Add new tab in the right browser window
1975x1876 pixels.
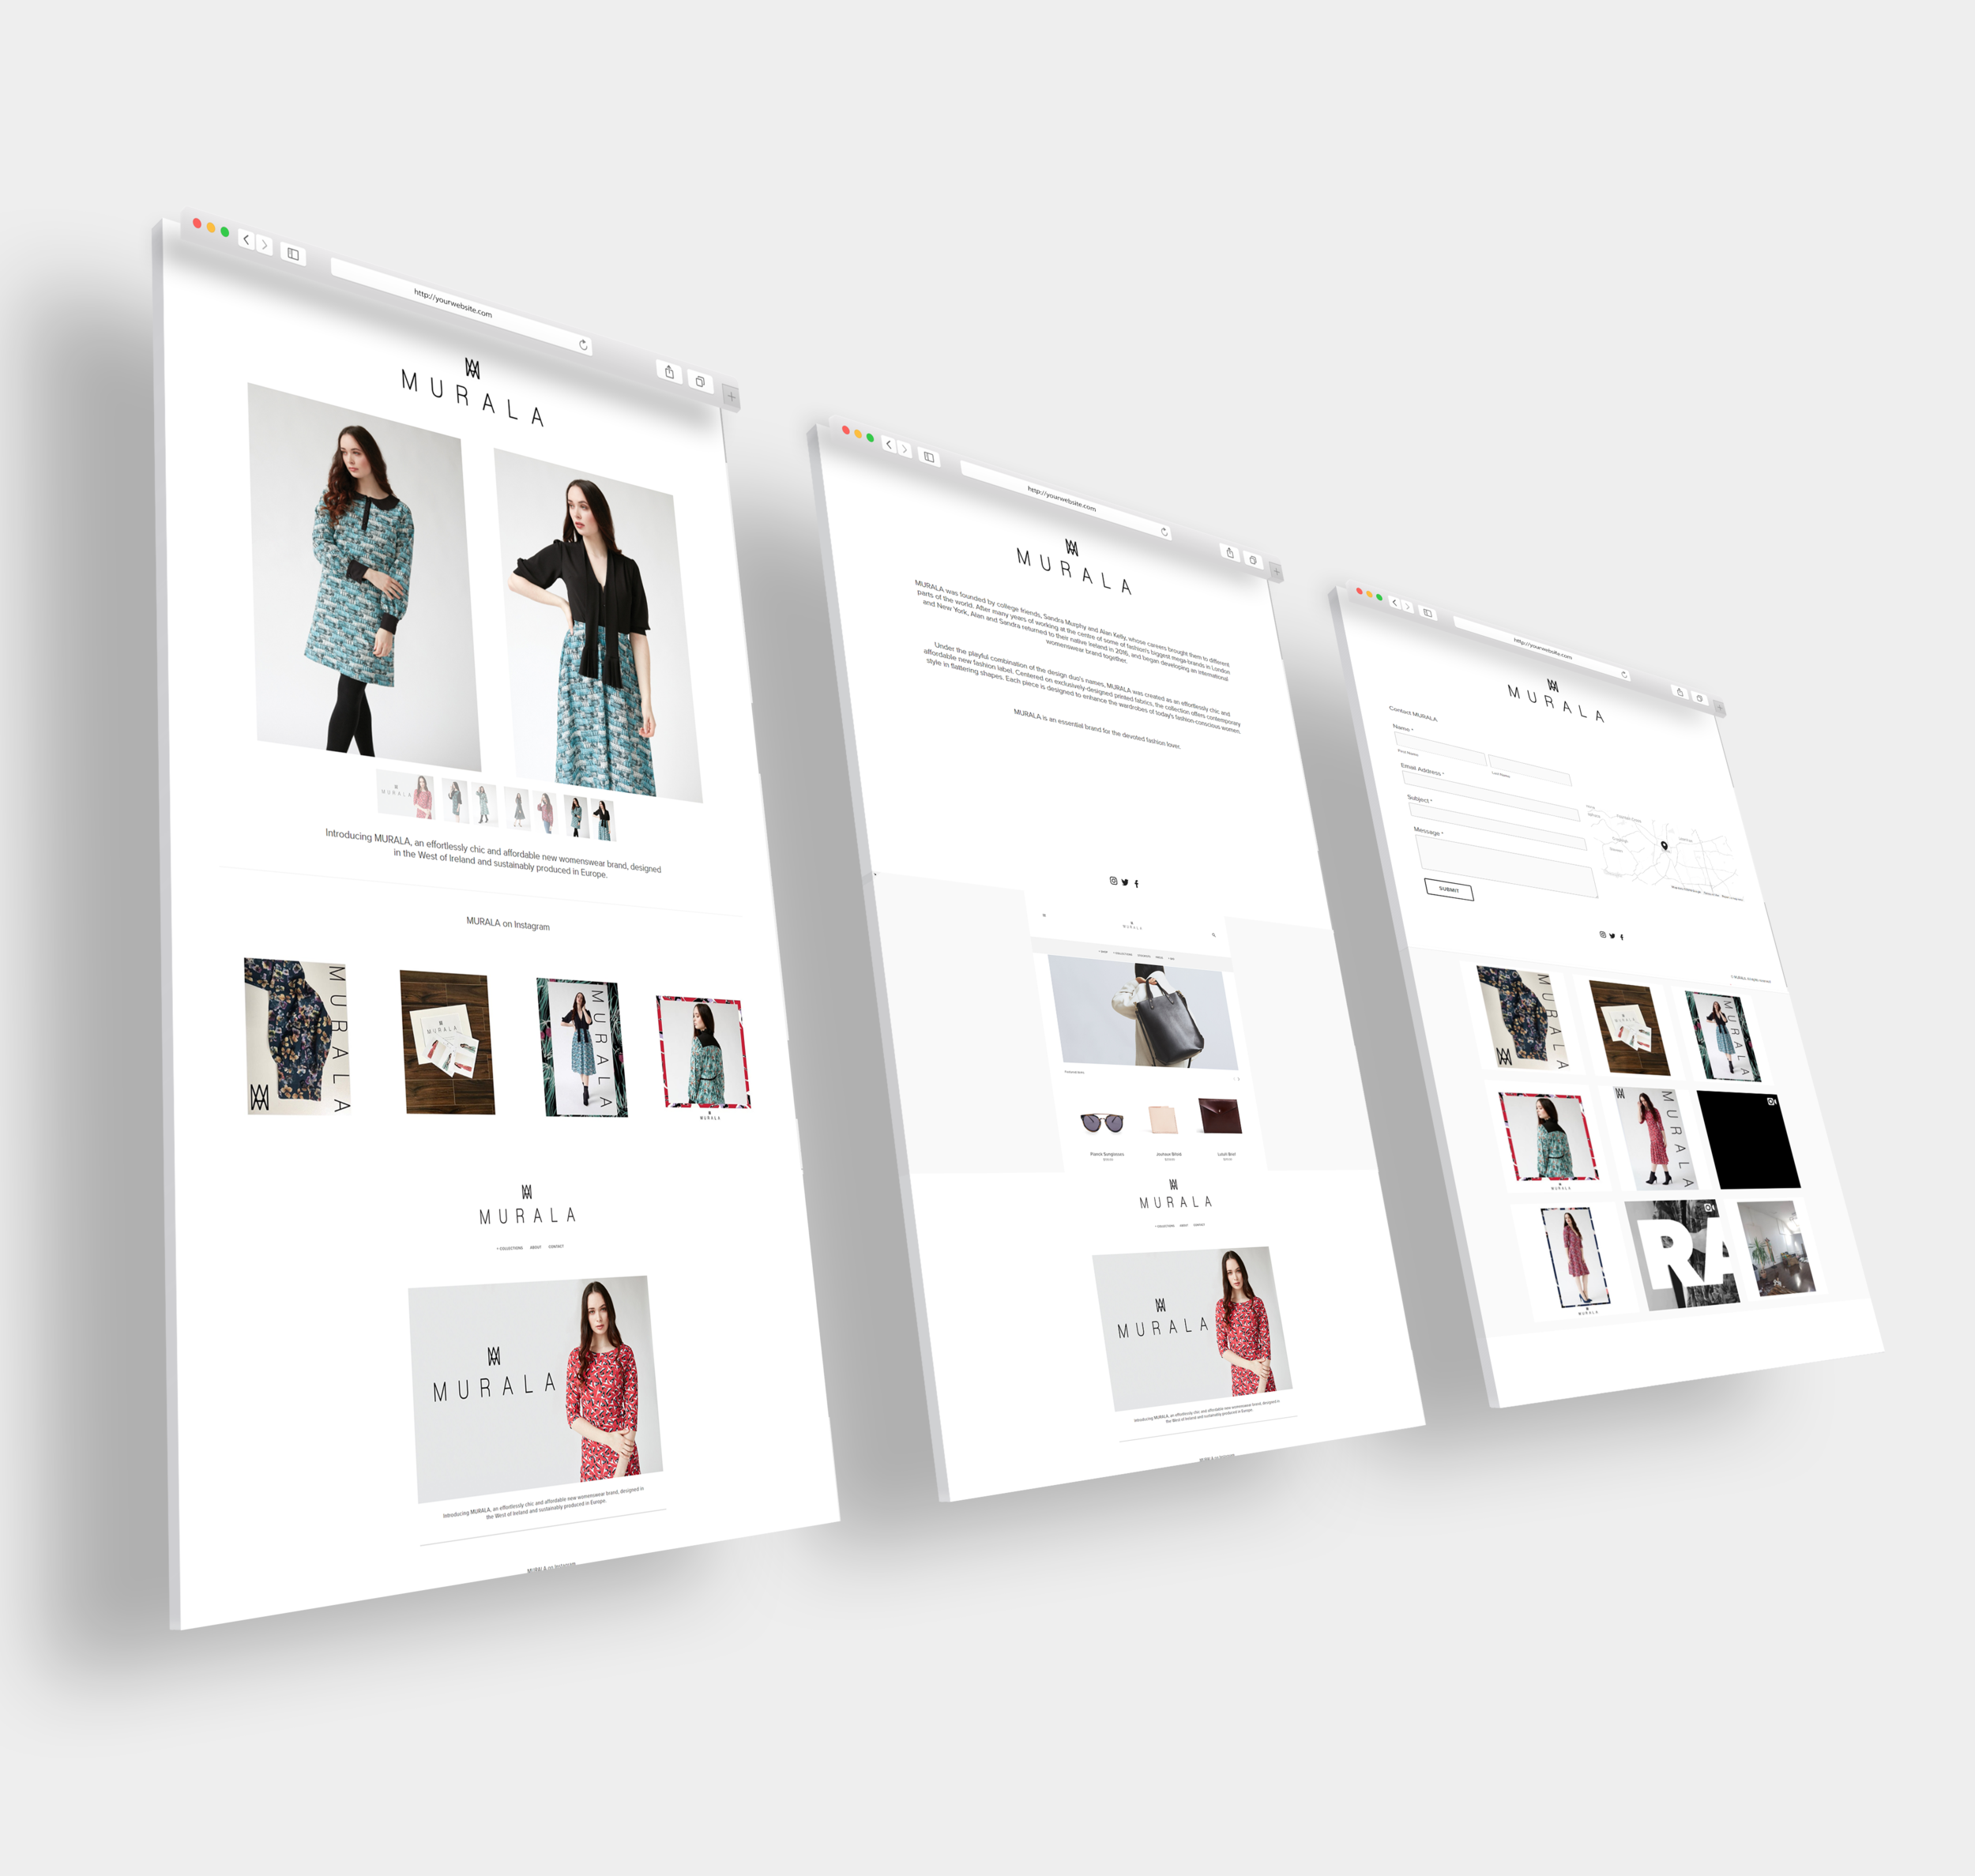(1720, 708)
